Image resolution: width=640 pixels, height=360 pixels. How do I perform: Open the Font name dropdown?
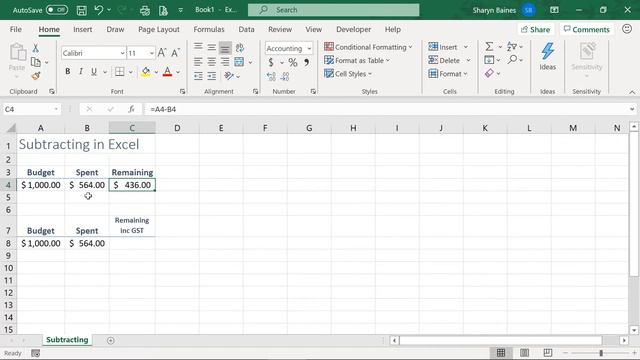tap(122, 53)
